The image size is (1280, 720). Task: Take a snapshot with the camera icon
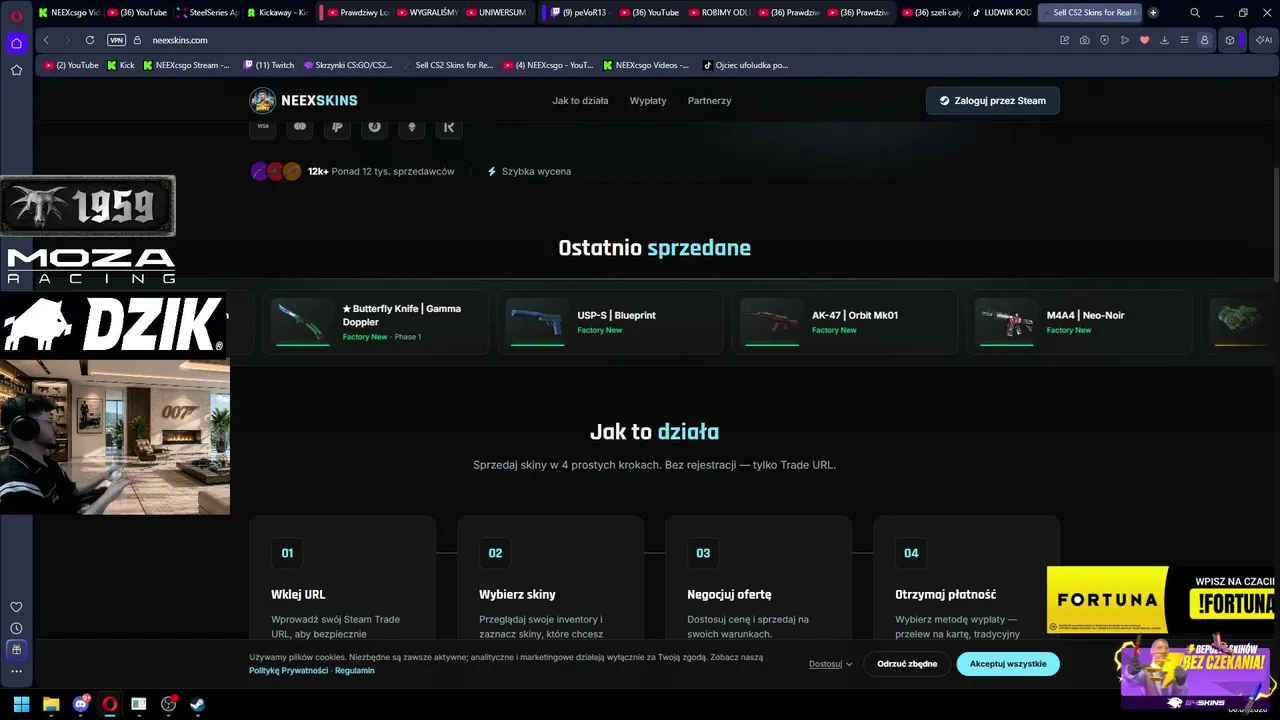click(x=1084, y=40)
